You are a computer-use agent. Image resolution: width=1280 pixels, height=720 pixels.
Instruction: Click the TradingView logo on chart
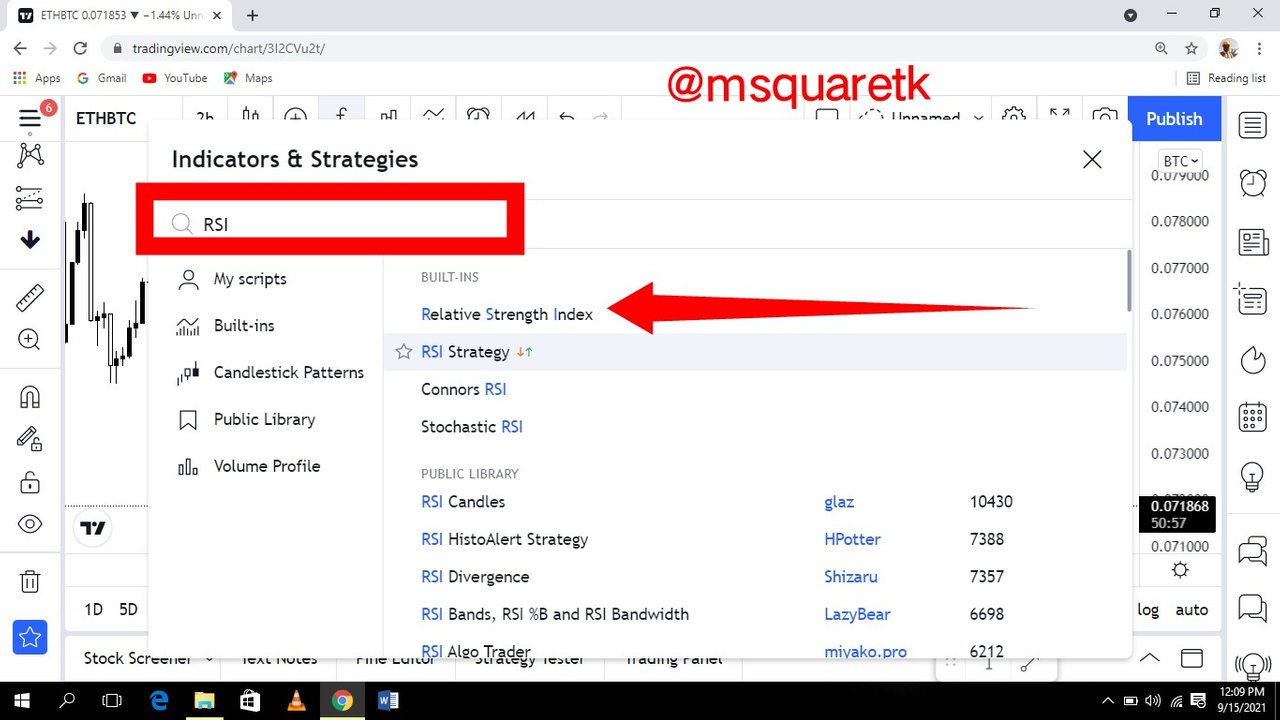(93, 528)
